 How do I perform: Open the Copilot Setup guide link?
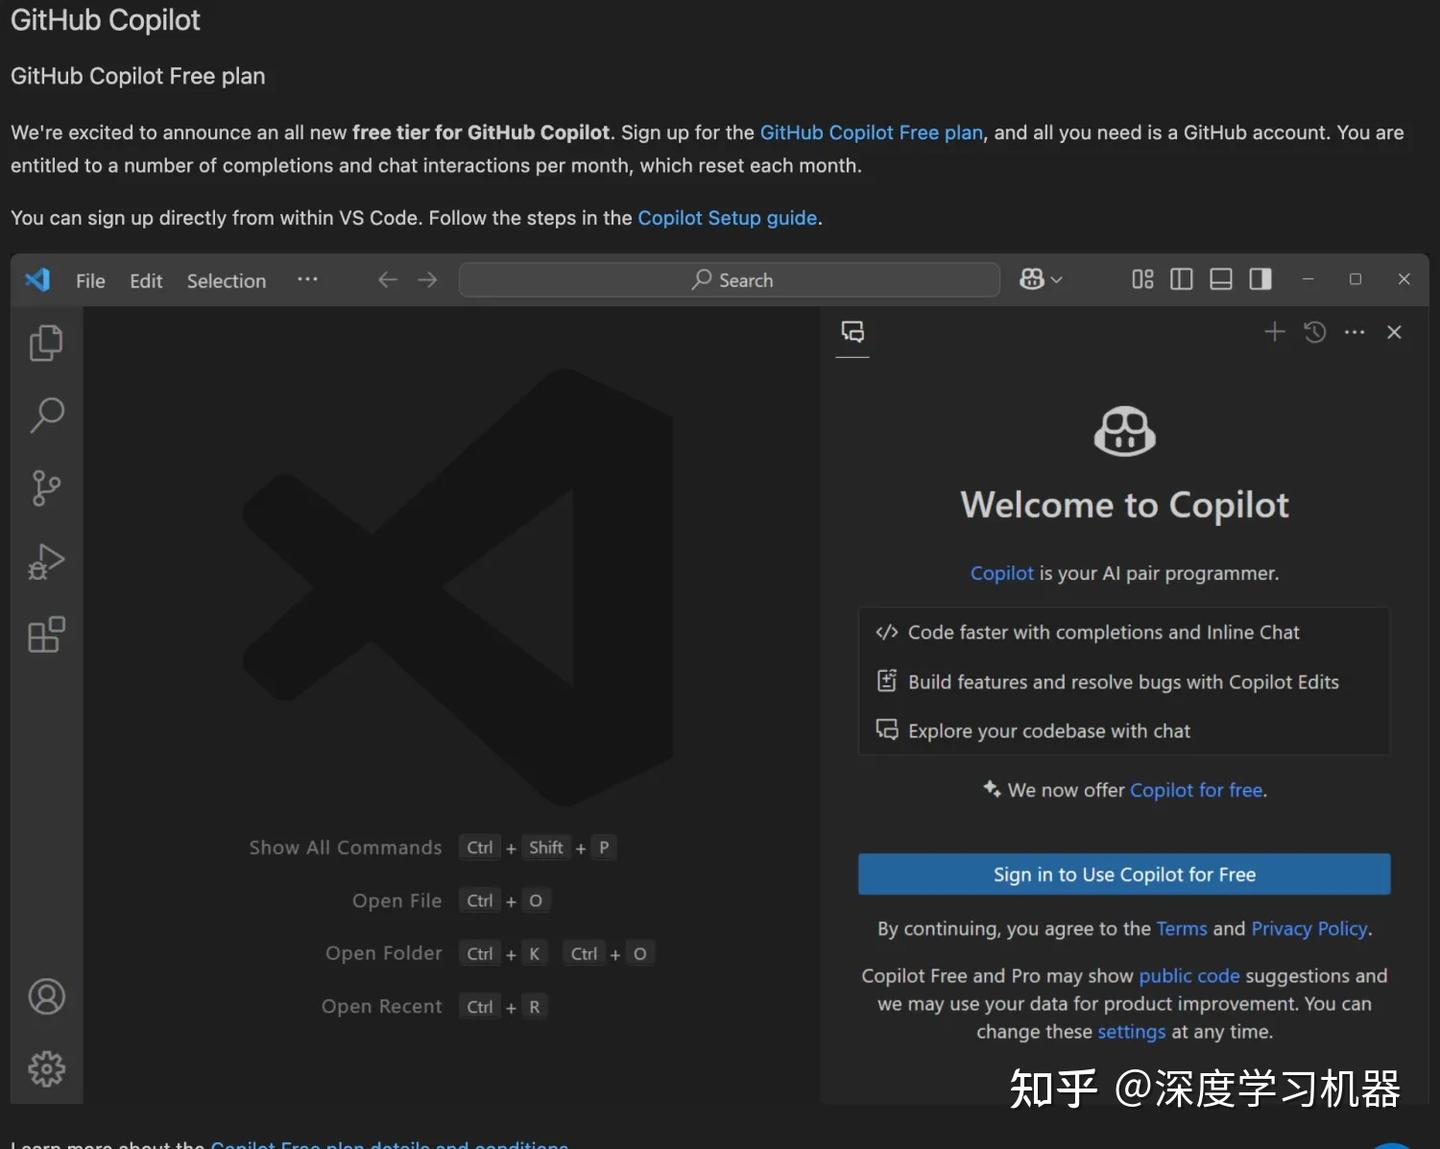pyautogui.click(x=728, y=217)
